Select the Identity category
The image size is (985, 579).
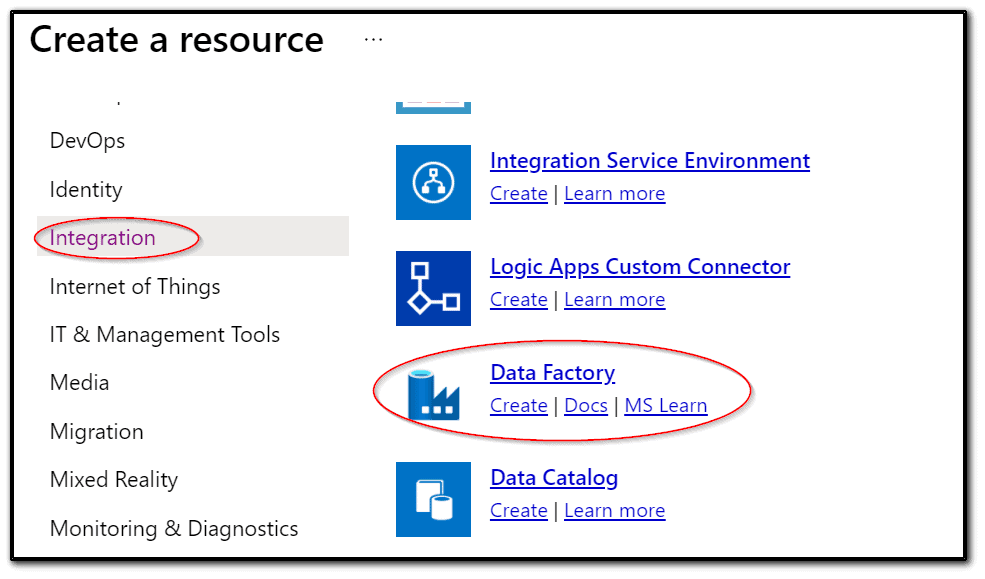coord(86,189)
